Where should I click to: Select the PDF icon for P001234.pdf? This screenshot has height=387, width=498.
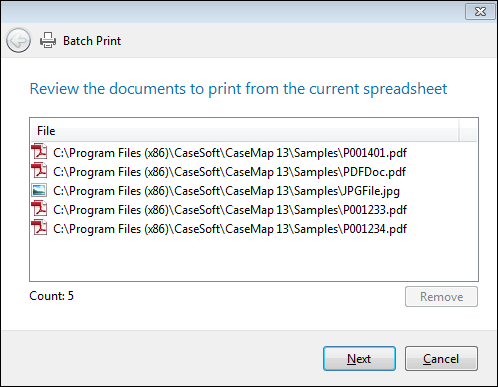click(x=39, y=228)
